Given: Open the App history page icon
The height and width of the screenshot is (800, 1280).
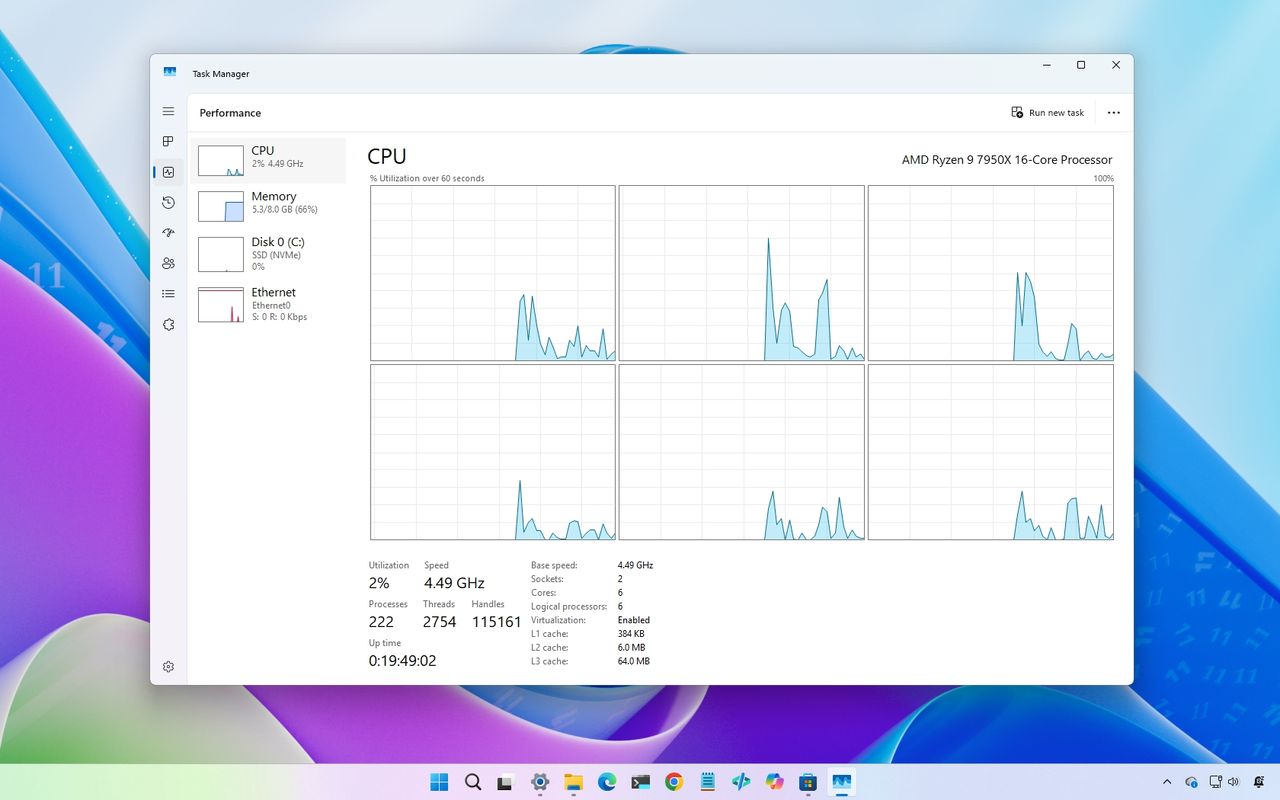Looking at the screenshot, I should pos(168,202).
